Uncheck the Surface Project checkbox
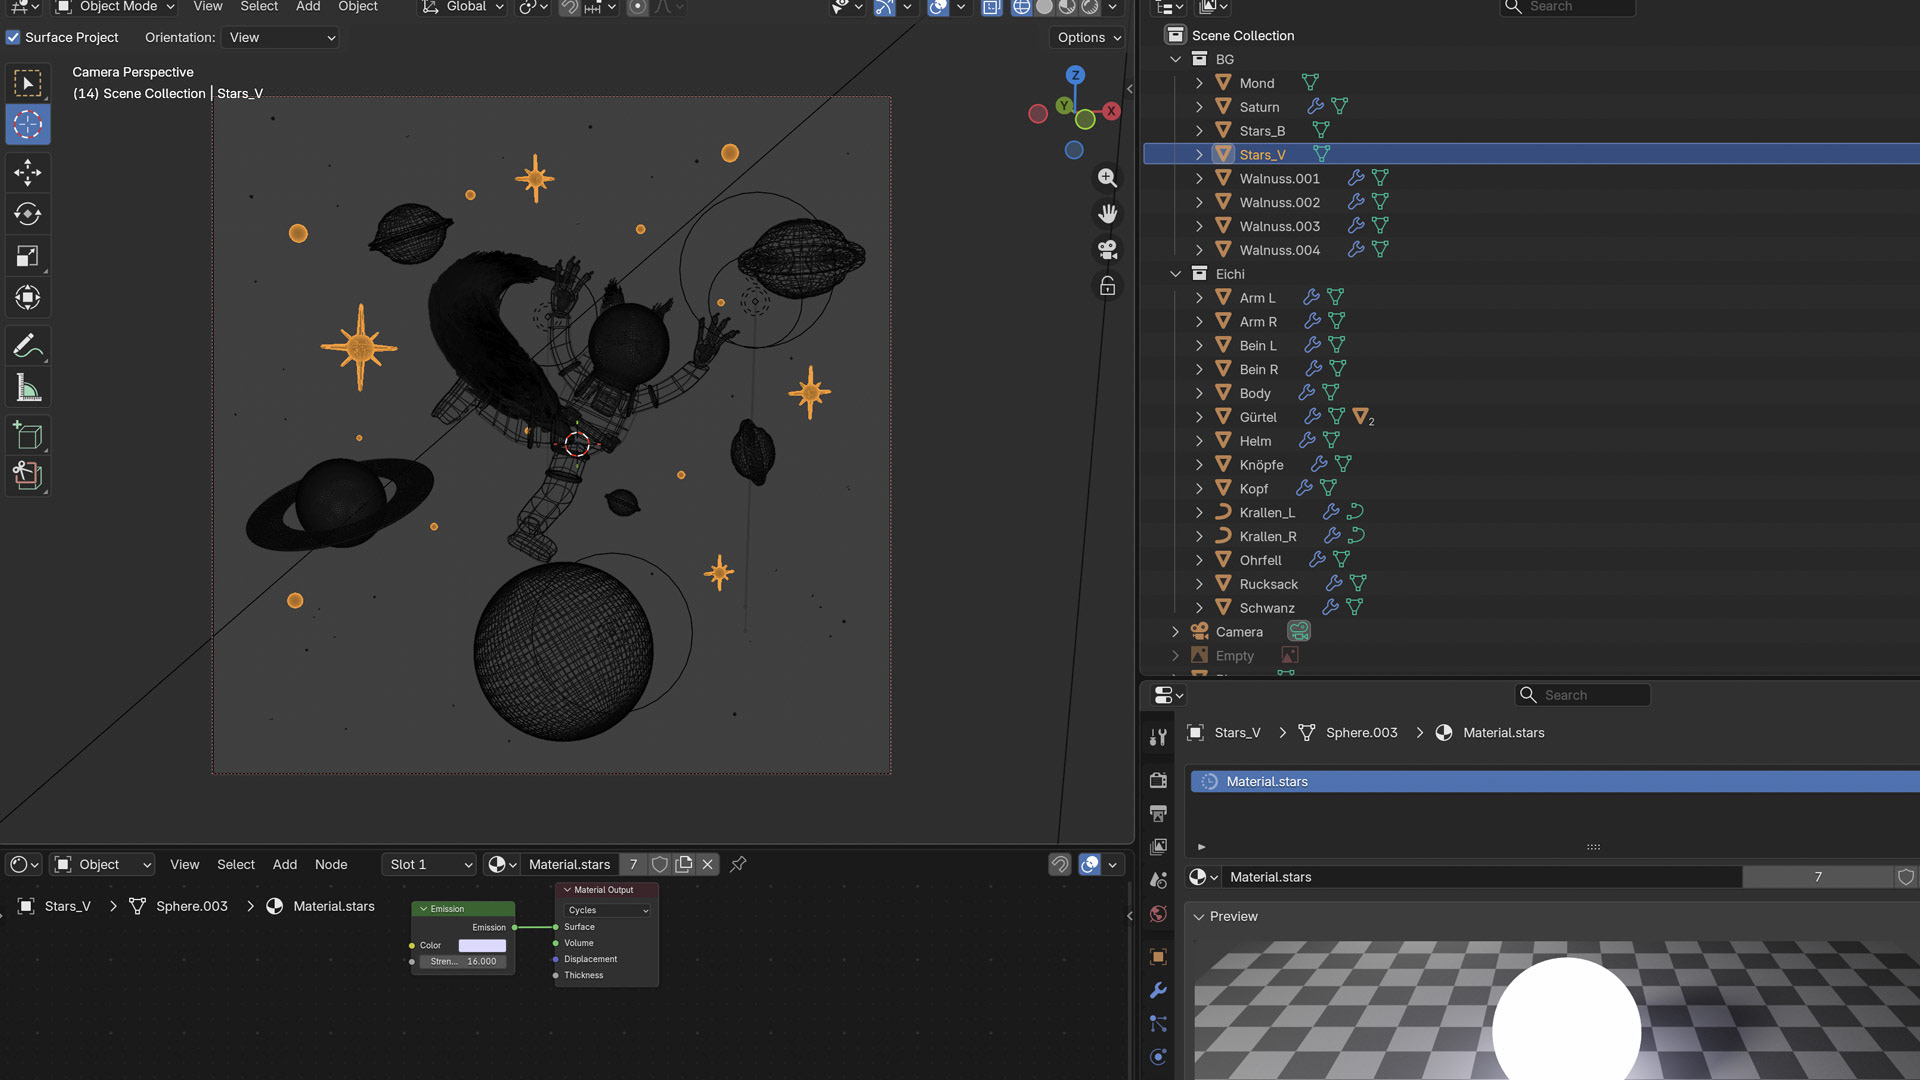Image resolution: width=1920 pixels, height=1080 pixels. click(13, 38)
